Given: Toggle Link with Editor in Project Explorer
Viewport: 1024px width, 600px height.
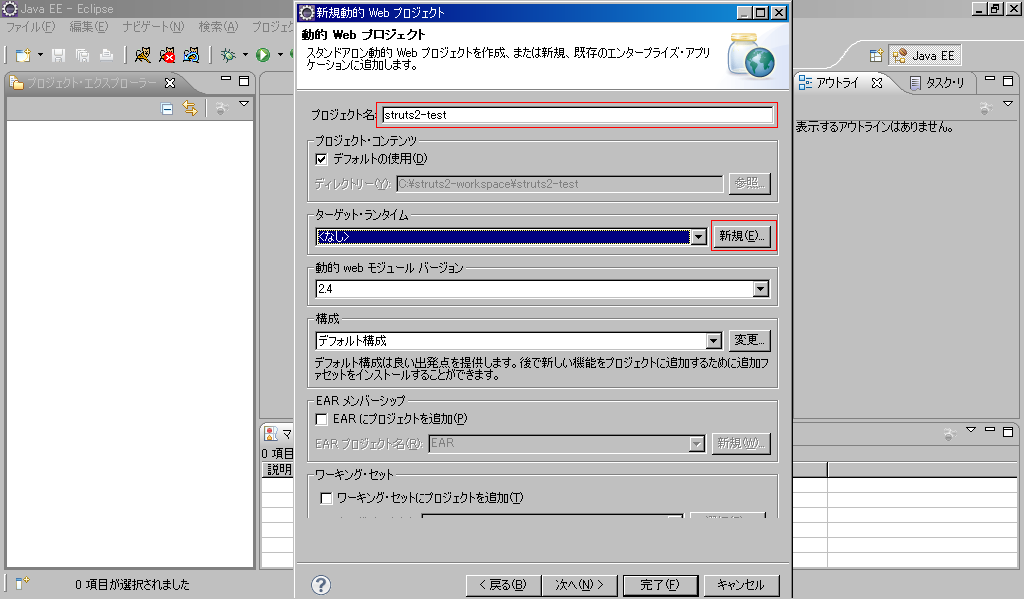Looking at the screenshot, I should (190, 108).
